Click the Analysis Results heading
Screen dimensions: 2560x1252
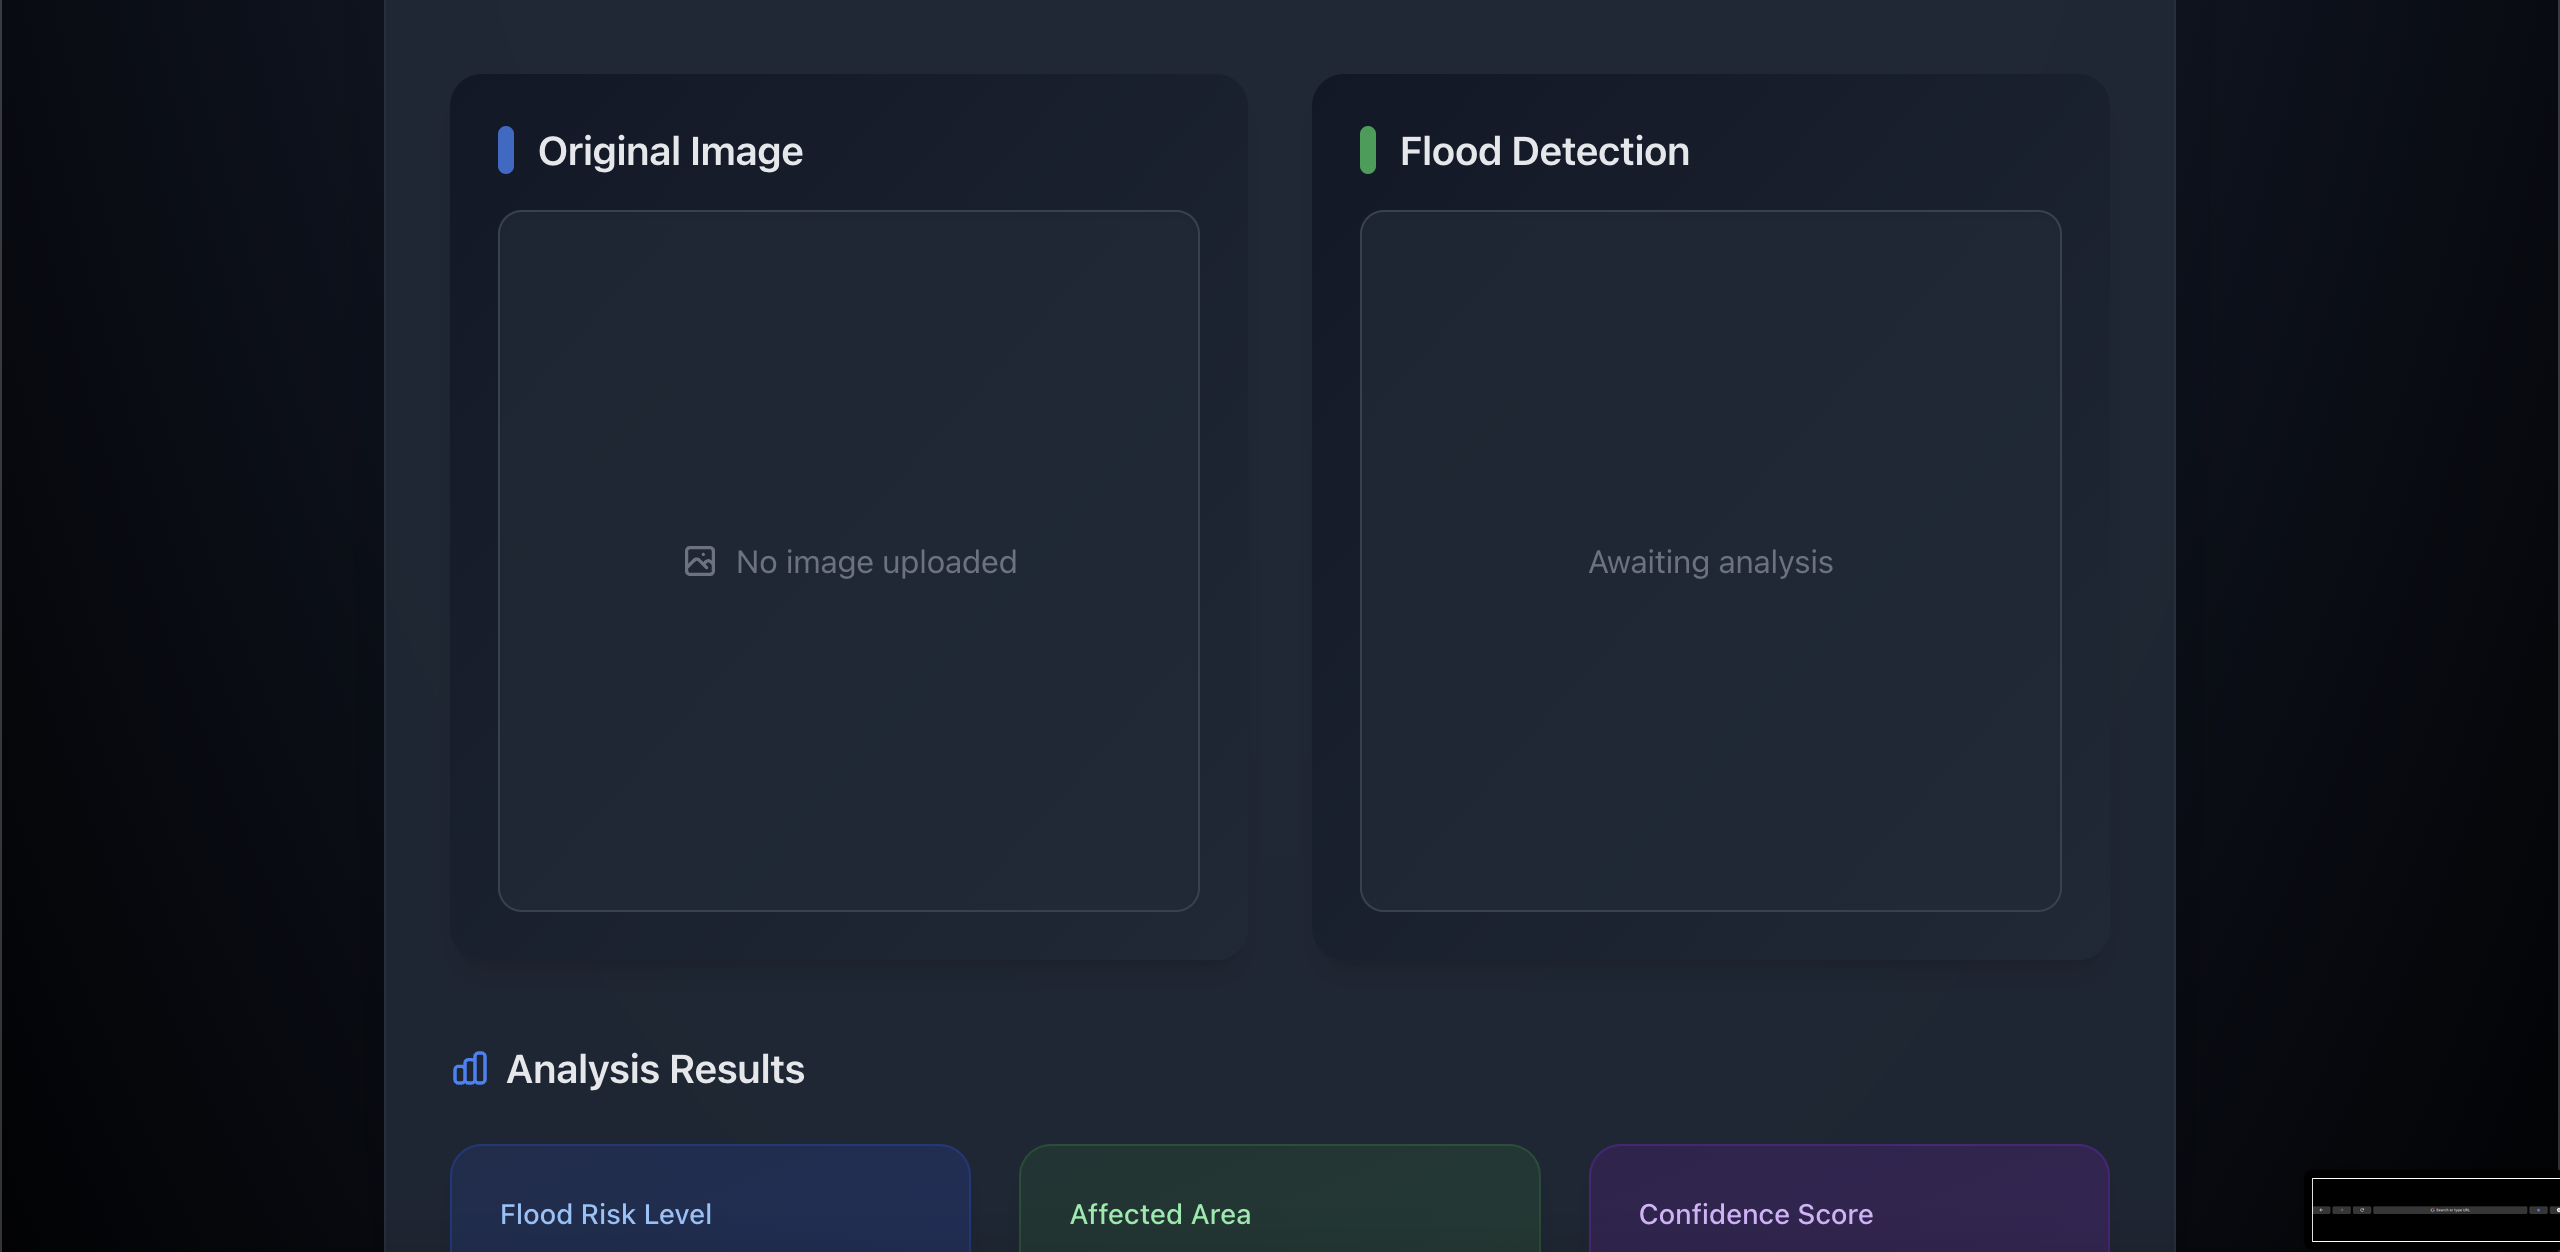(x=655, y=1069)
